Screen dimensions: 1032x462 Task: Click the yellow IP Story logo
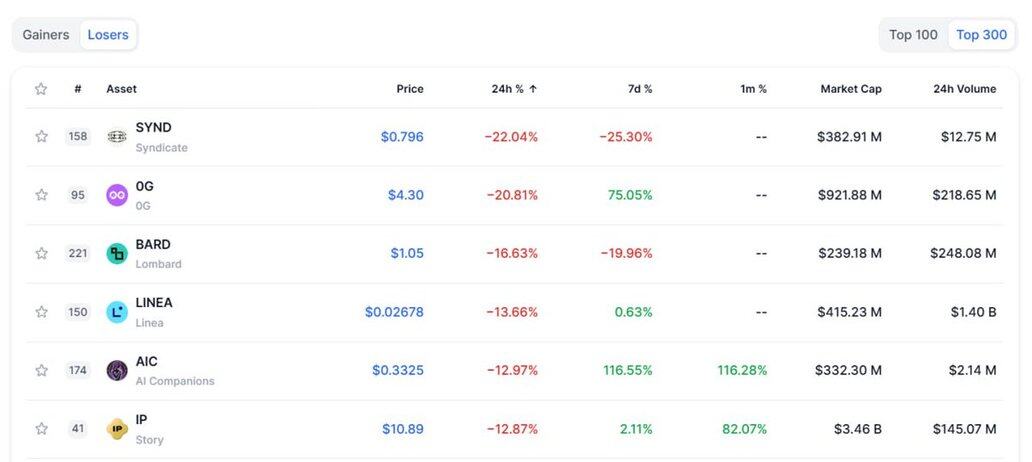(x=117, y=428)
